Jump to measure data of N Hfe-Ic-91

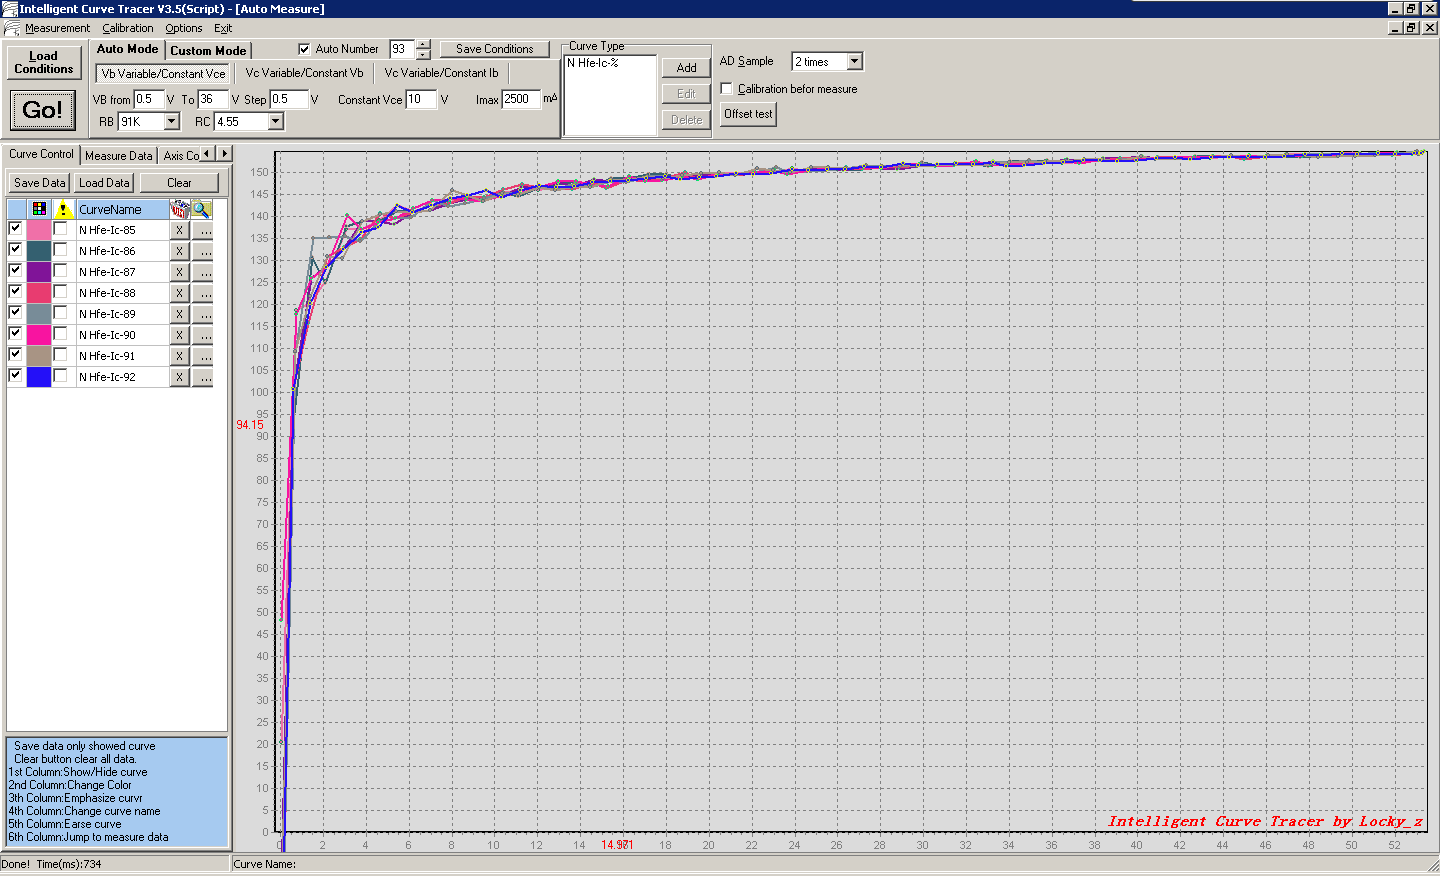coord(202,356)
